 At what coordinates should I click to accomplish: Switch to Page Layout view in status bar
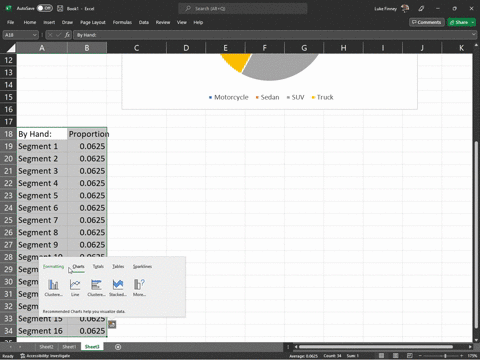pos(396,356)
